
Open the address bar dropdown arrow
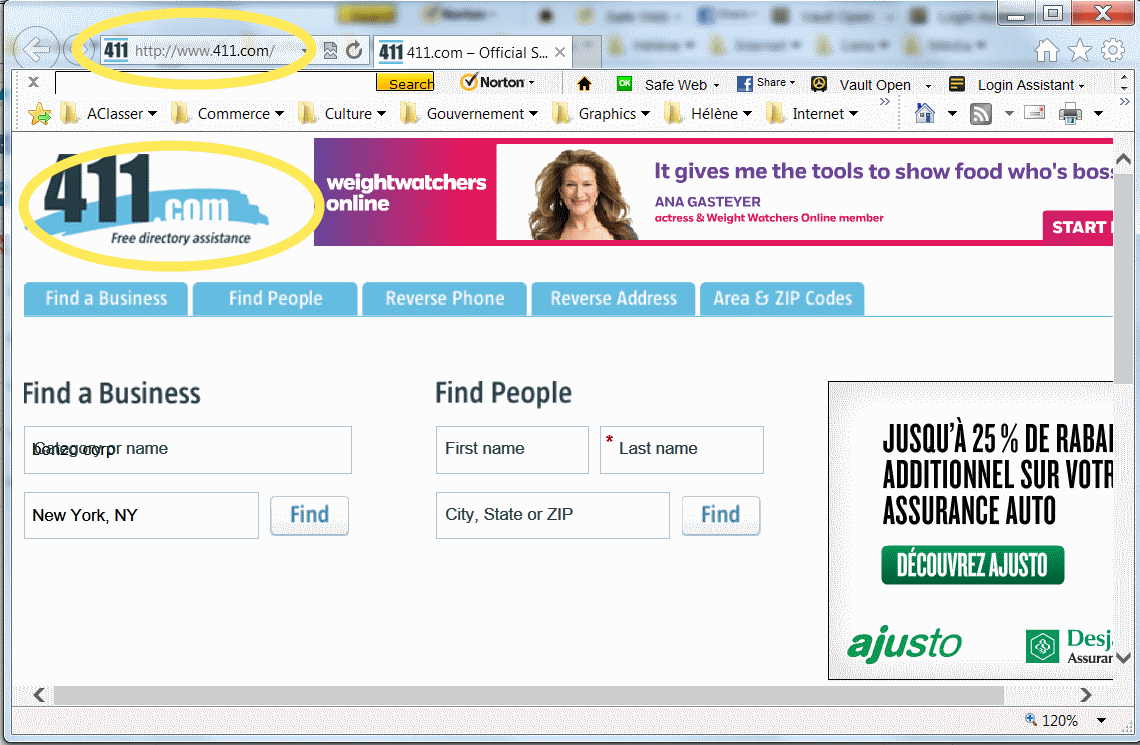coord(304,51)
